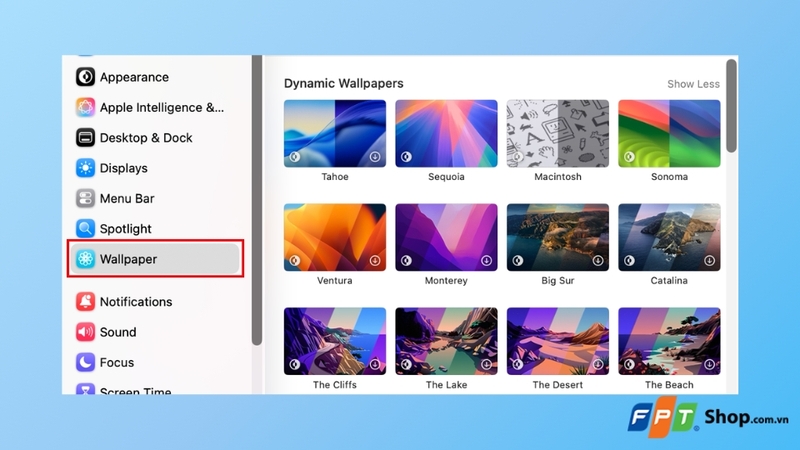Download the Catalina wallpaper via arrow icon

pyautogui.click(x=709, y=261)
